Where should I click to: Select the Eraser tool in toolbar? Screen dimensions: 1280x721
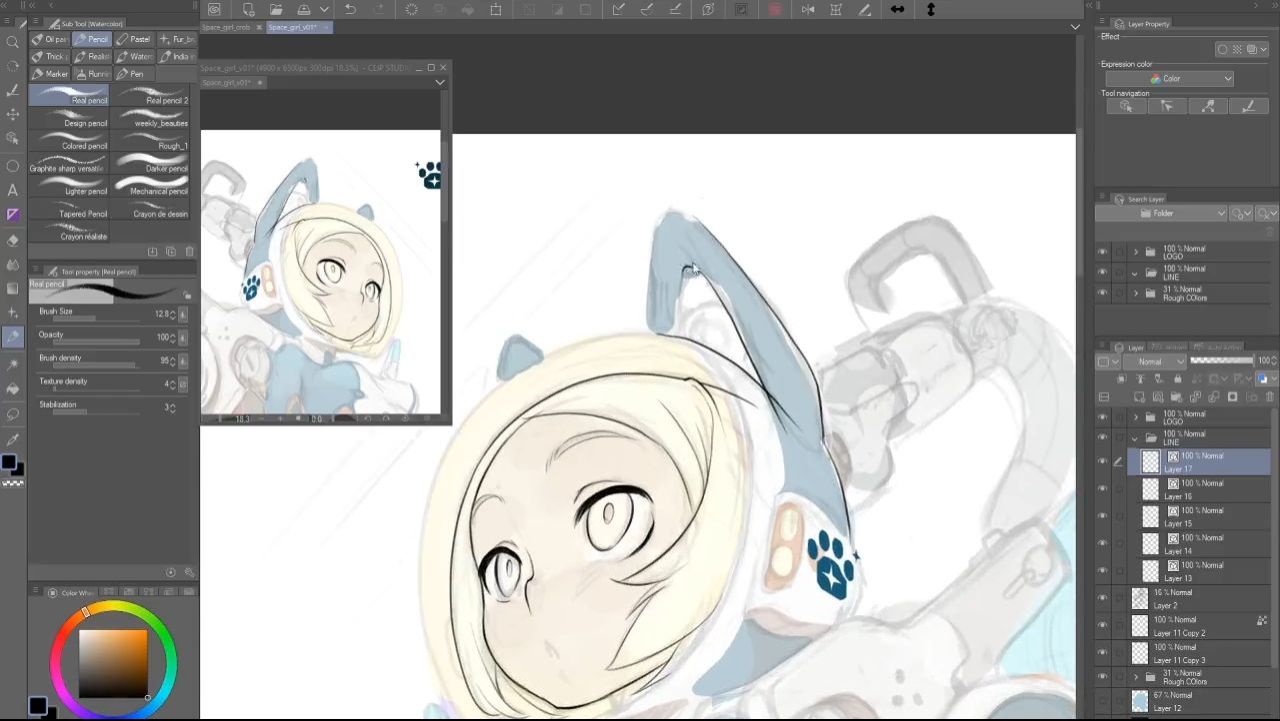(x=13, y=240)
